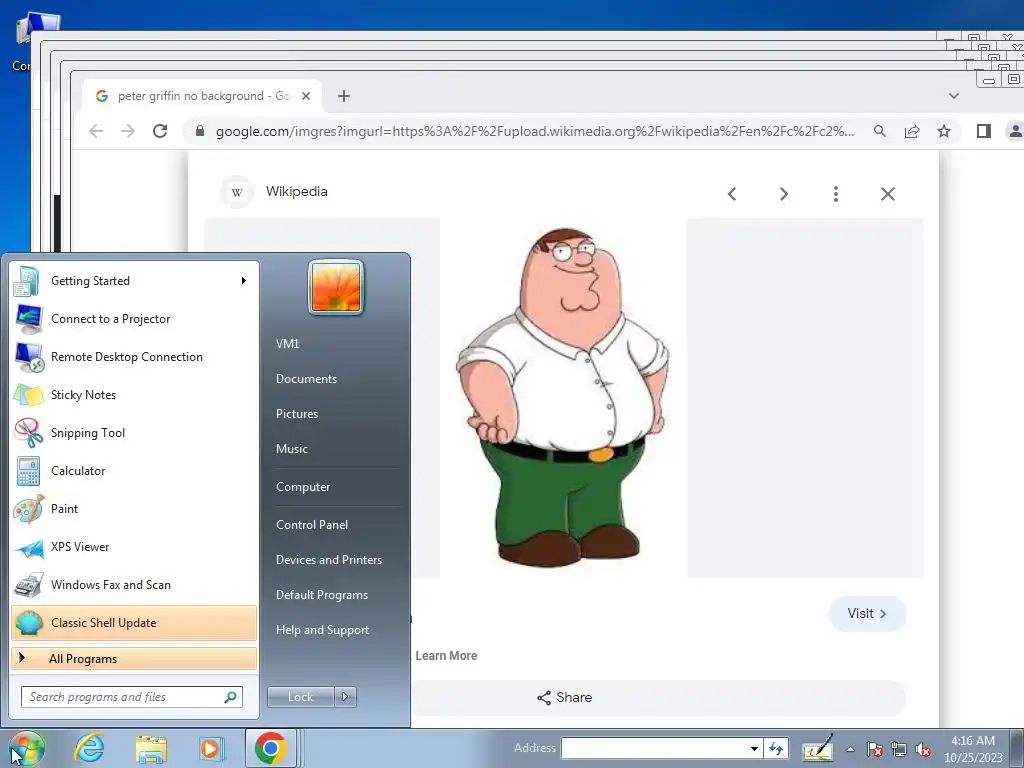
Task: Open Pictures from Start menu
Action: 297,414
